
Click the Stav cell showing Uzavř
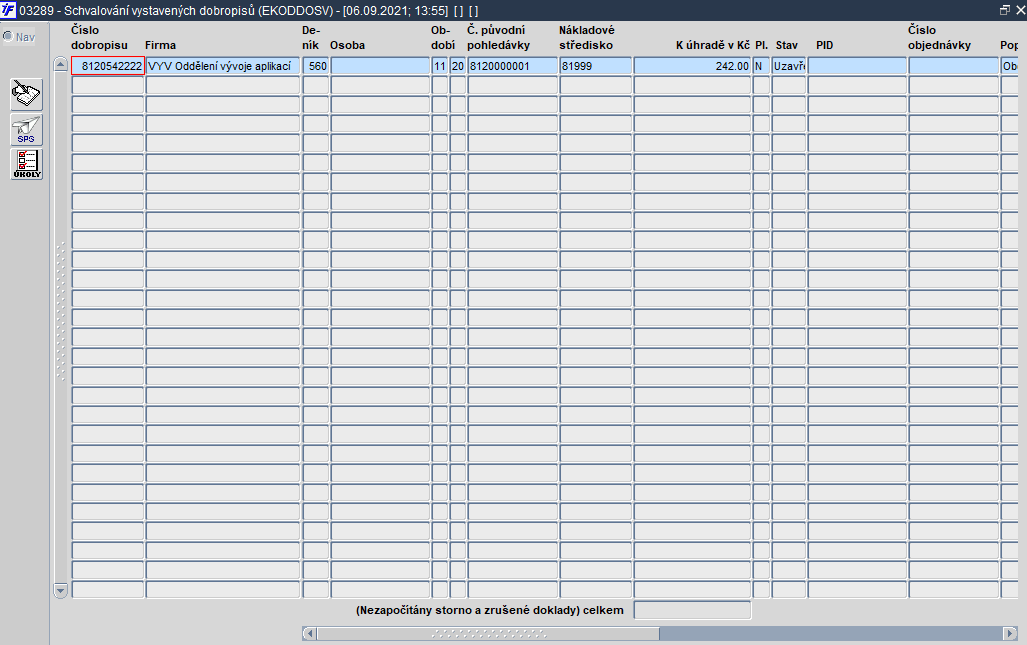click(789, 66)
